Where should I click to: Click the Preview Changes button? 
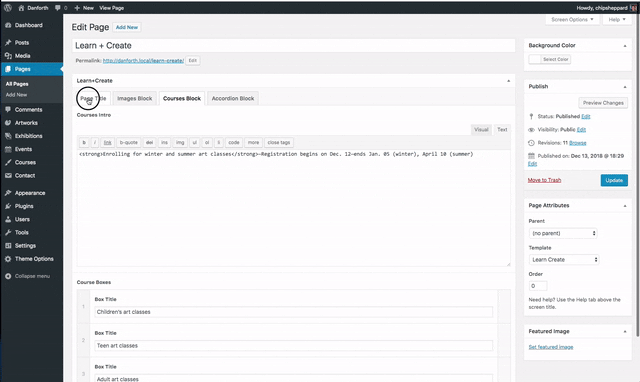tap(603, 103)
